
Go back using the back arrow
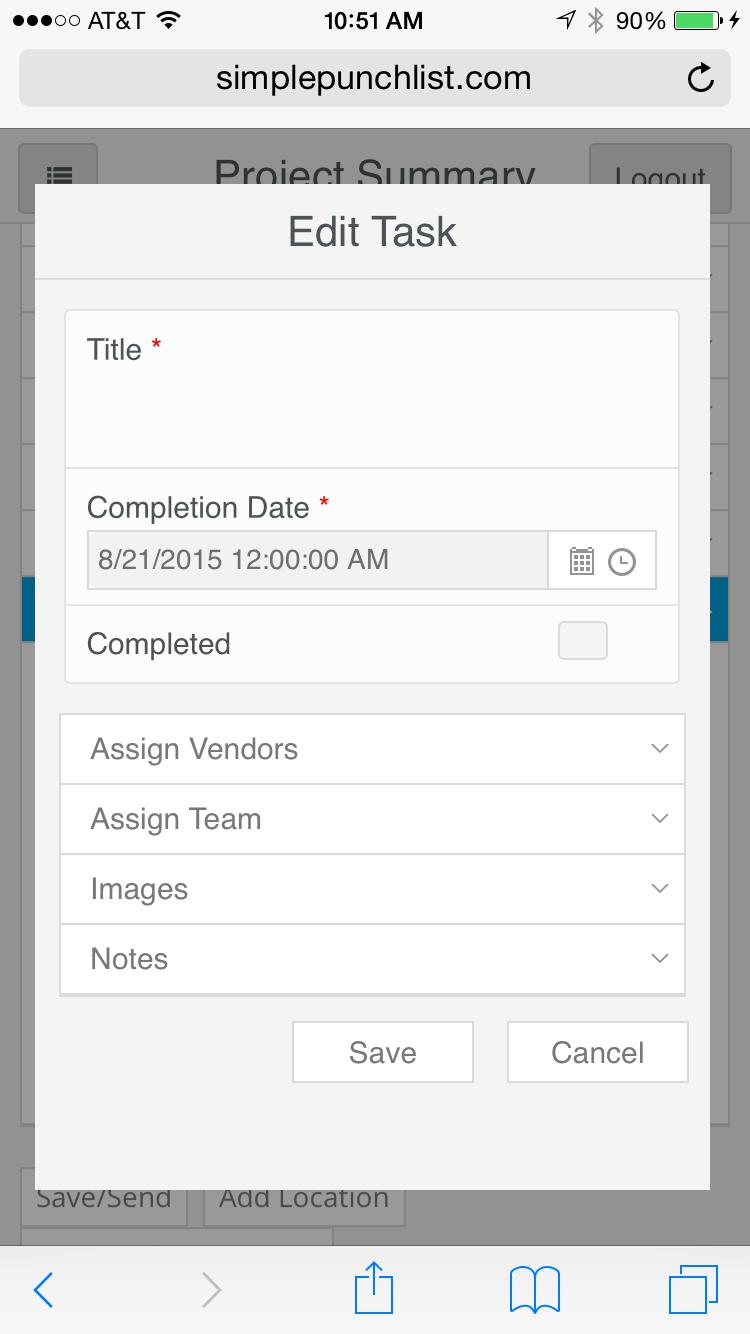(44, 1289)
